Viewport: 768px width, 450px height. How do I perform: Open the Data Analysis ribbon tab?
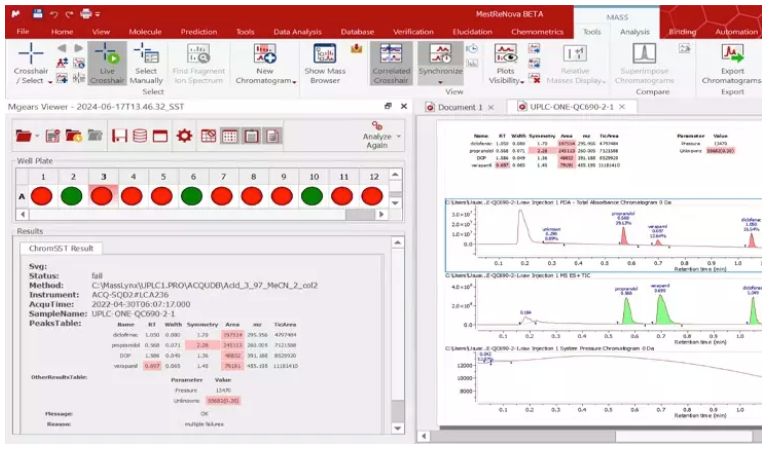(x=297, y=31)
